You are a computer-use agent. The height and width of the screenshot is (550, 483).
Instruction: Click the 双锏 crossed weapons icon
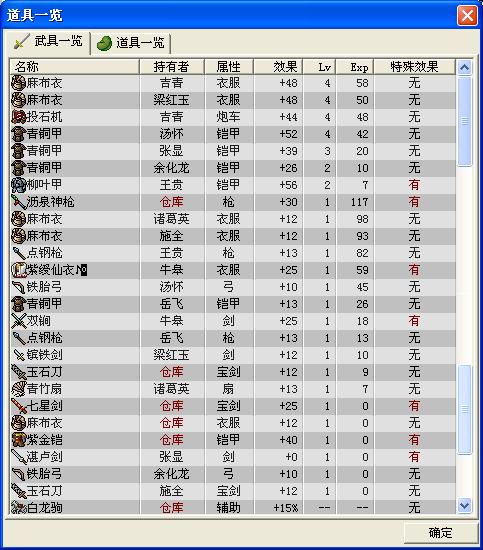pyautogui.click(x=19, y=321)
